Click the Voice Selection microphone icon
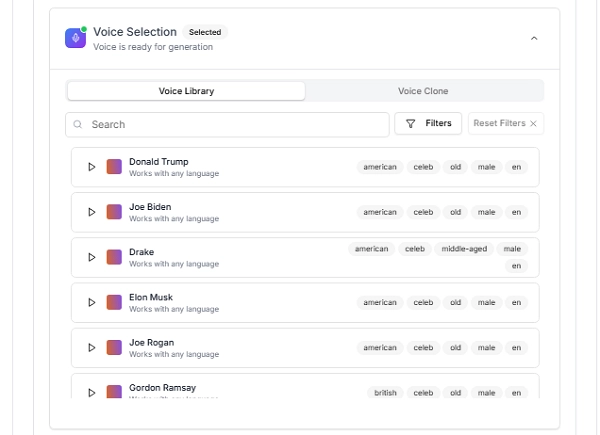This screenshot has width=600, height=435. click(75, 38)
